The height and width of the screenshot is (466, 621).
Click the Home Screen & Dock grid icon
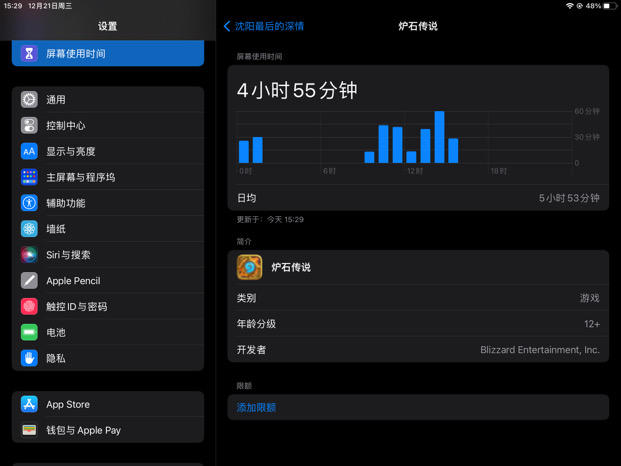(x=29, y=177)
